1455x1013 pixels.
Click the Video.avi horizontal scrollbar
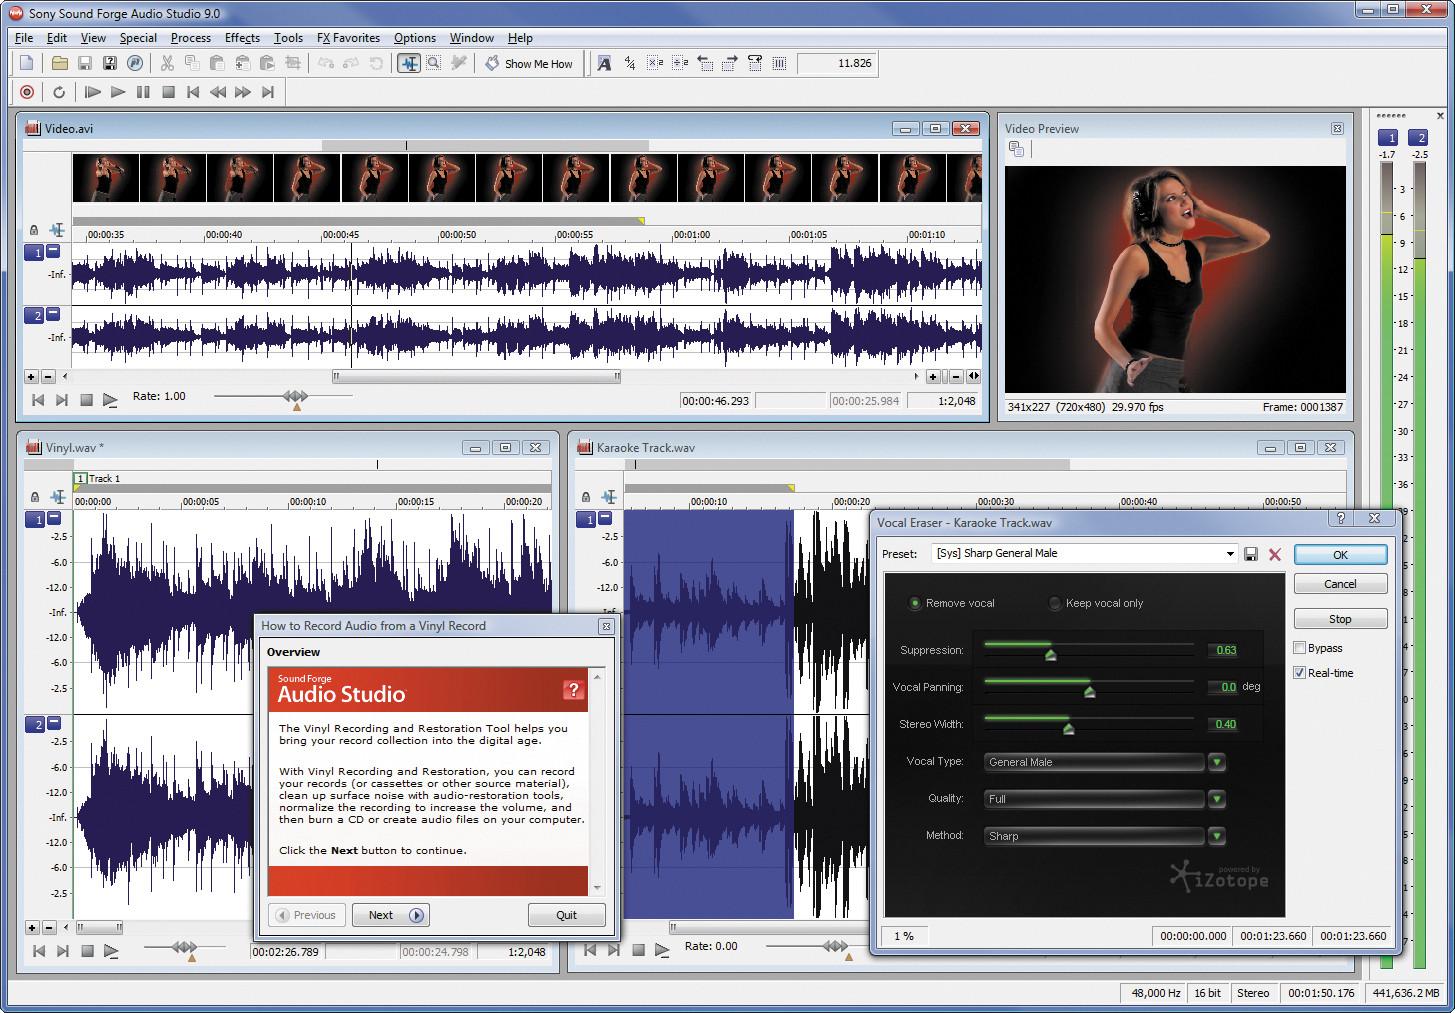coord(476,377)
